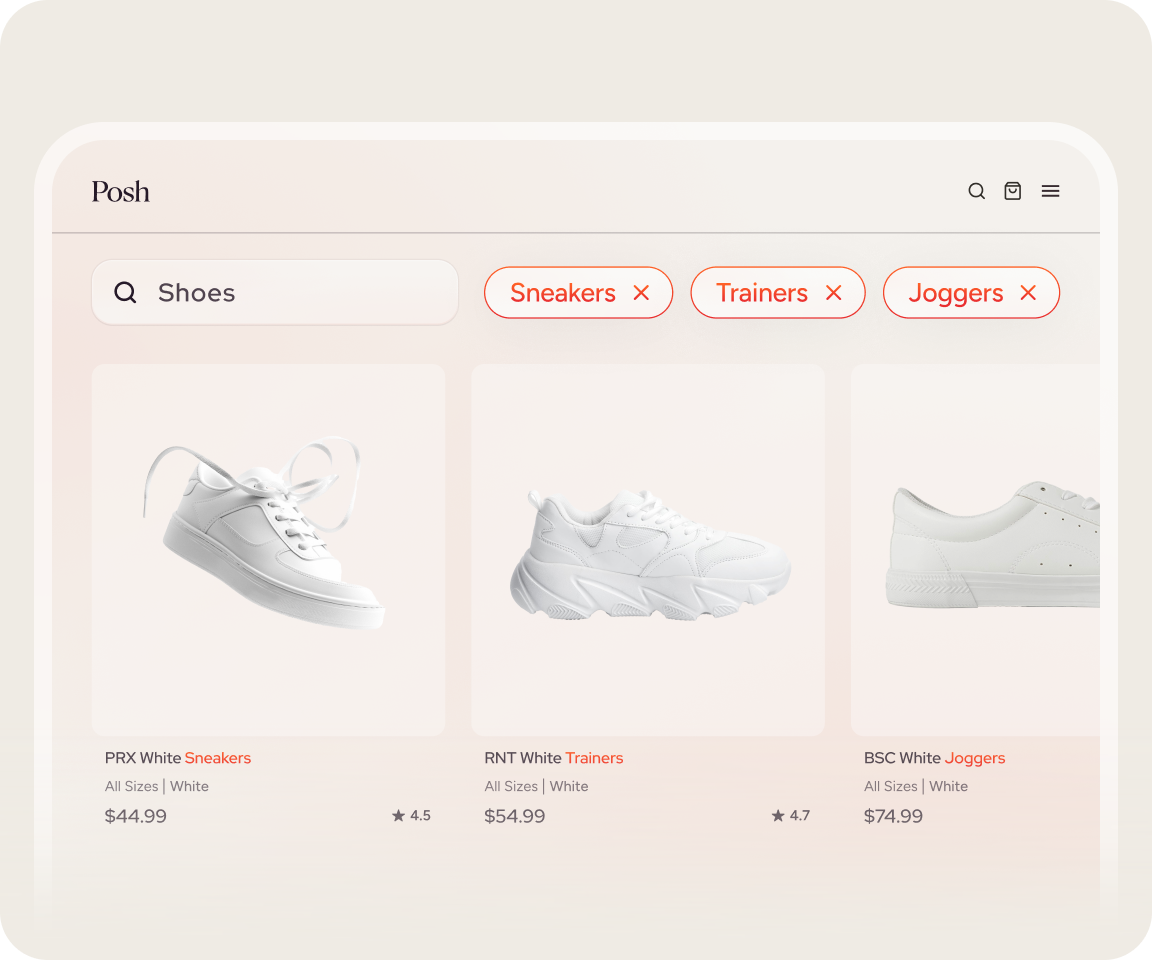The image size is (1152, 960).
Task: Open the shopping bag cart icon
Action: [1013, 191]
